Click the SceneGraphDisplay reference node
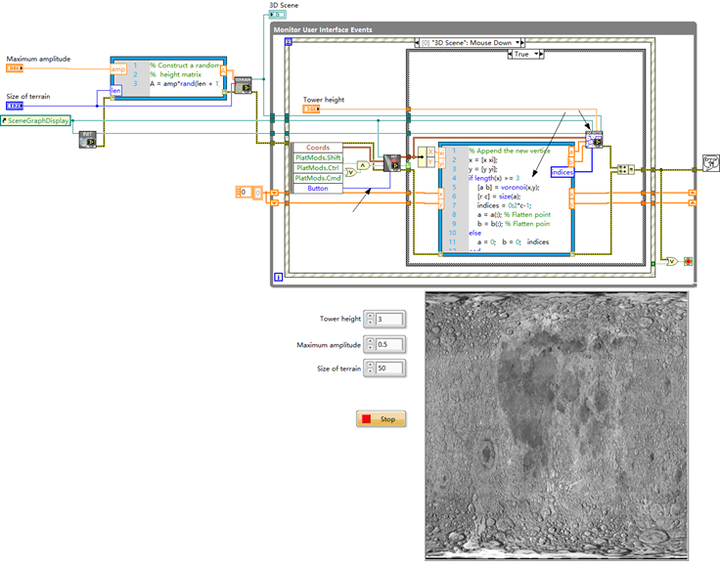 [36, 121]
